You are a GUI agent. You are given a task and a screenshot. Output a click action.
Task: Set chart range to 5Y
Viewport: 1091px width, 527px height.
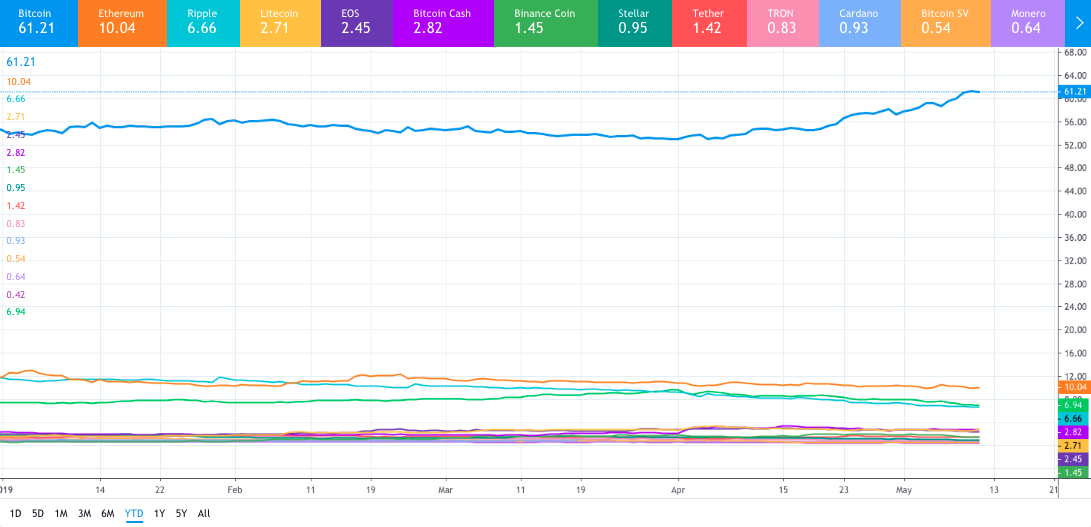click(182, 514)
